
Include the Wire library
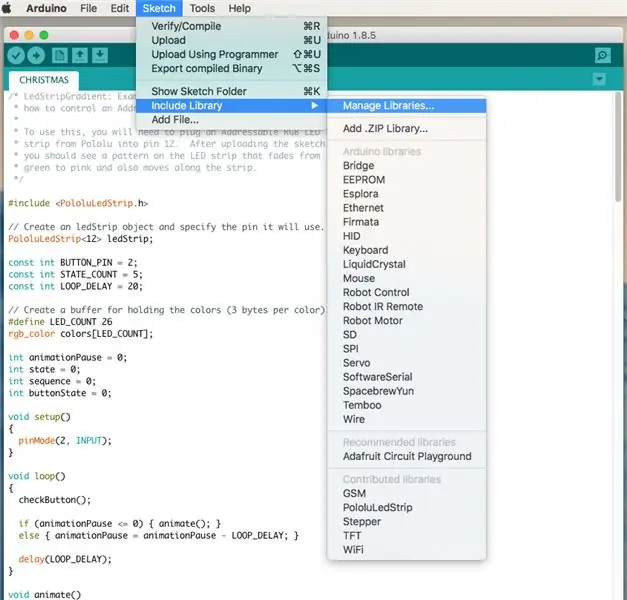[406, 419]
